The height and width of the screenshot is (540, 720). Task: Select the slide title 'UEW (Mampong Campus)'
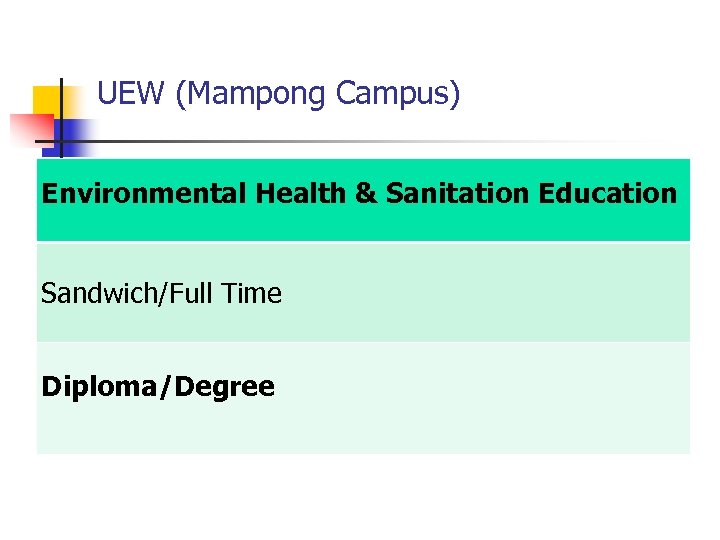click(279, 94)
